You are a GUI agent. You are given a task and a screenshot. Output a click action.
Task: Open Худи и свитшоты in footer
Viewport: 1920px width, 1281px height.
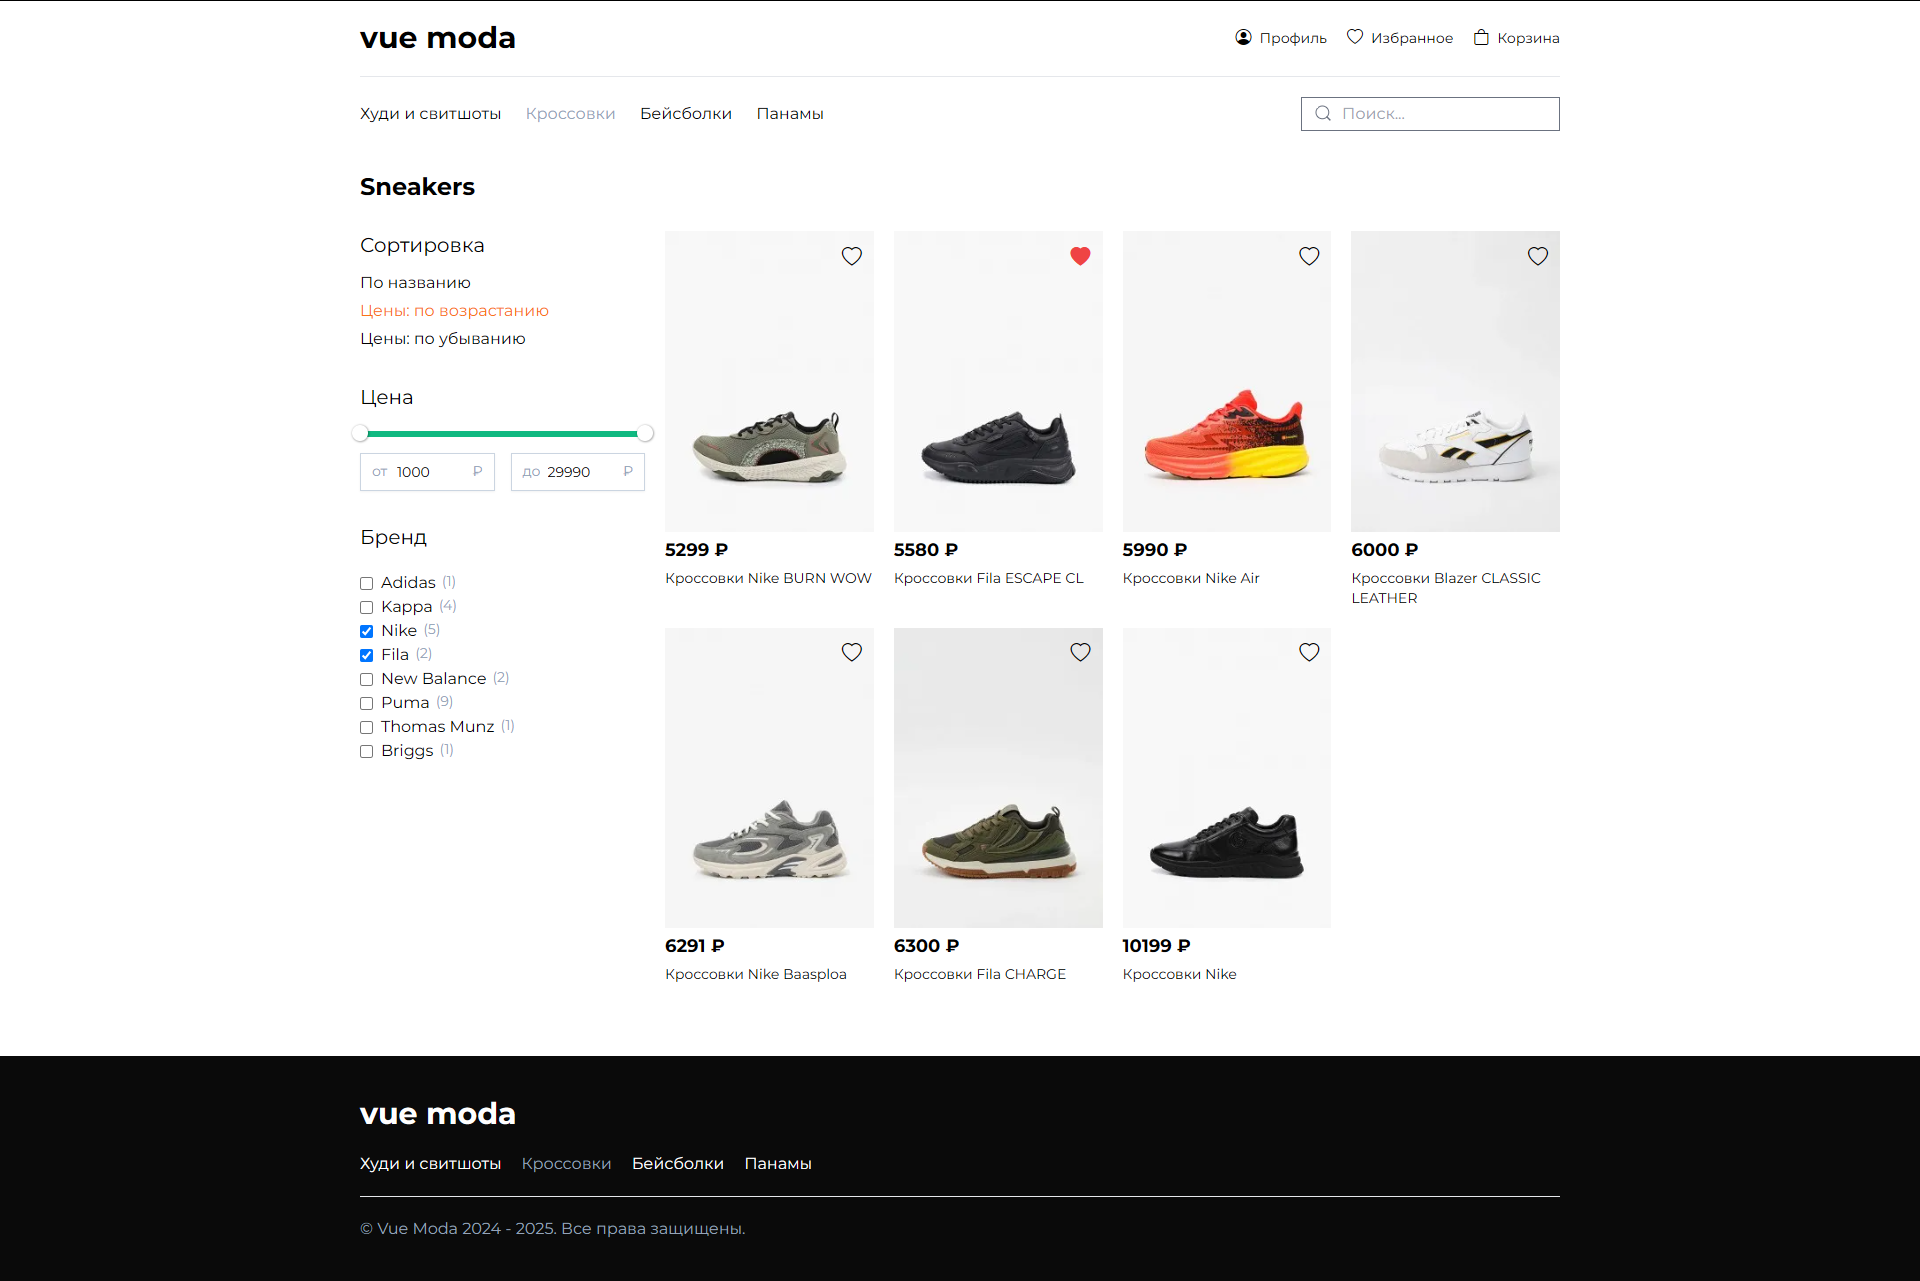[430, 1163]
